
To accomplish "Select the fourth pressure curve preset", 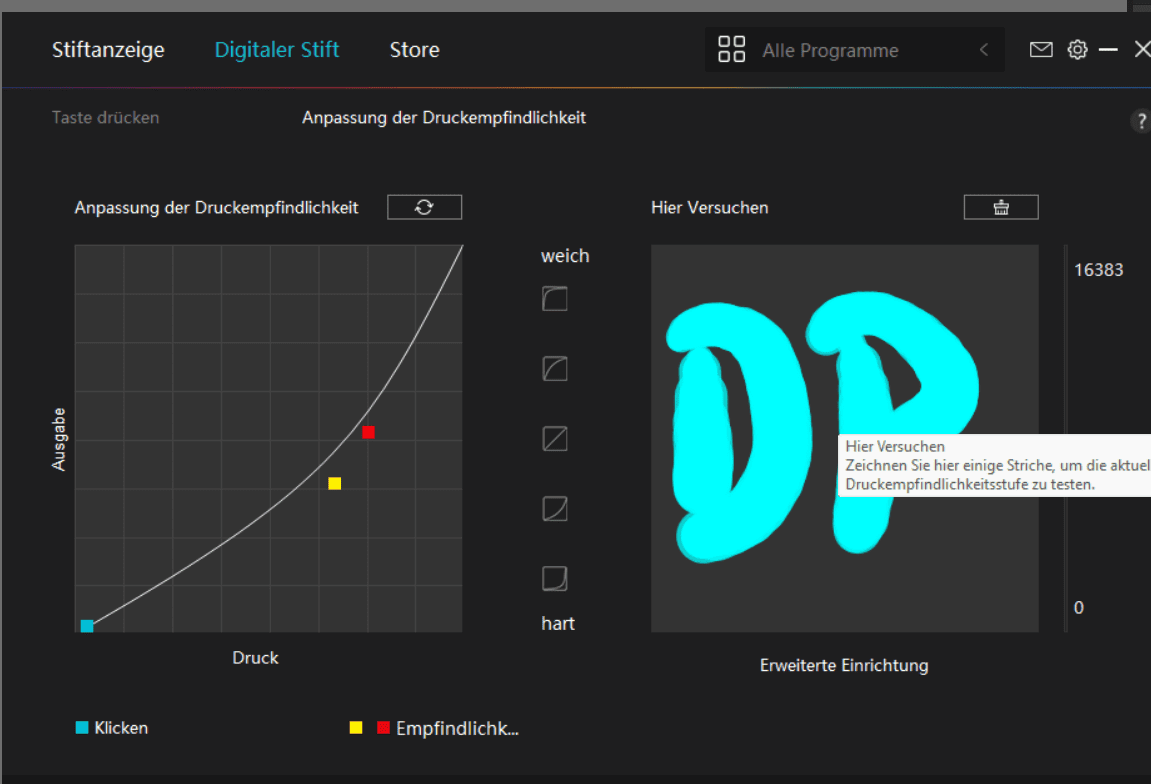I will tap(554, 508).
